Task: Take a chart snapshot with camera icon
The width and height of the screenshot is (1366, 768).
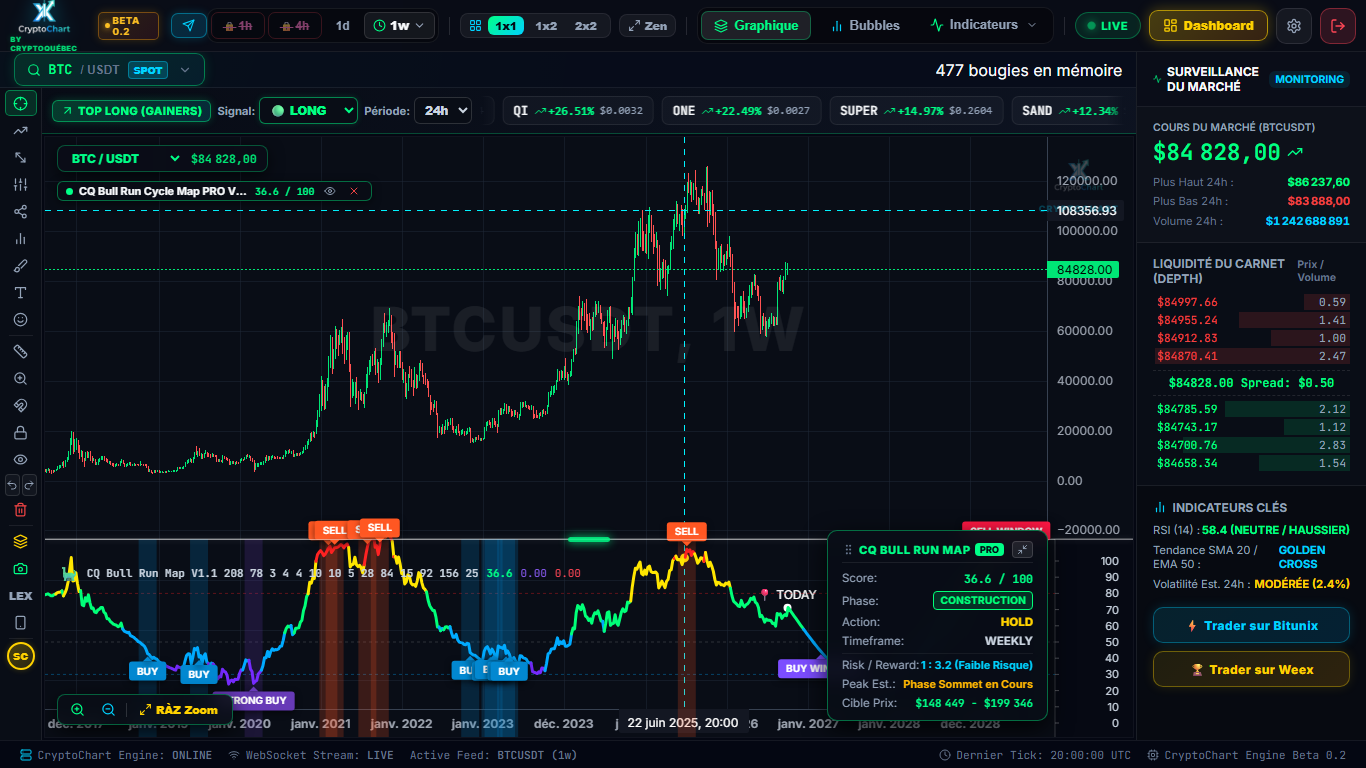Action: point(20,568)
